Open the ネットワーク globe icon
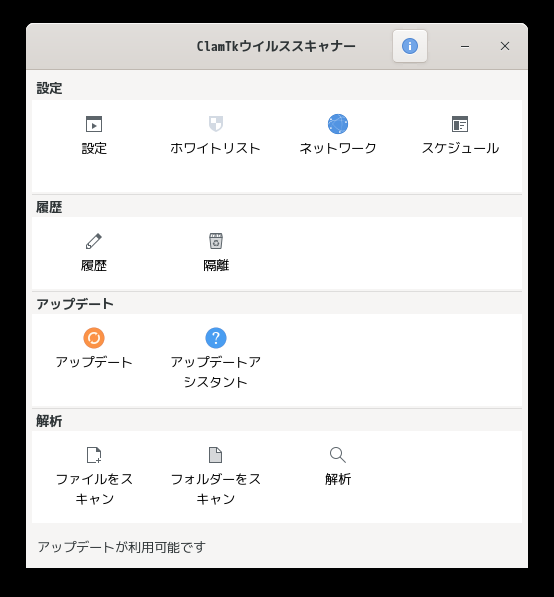 338,124
